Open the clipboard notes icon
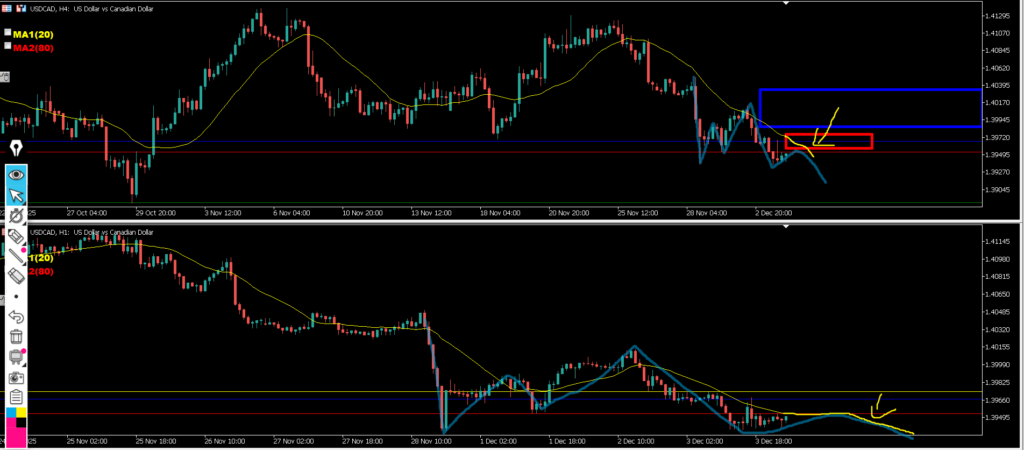 (x=16, y=398)
